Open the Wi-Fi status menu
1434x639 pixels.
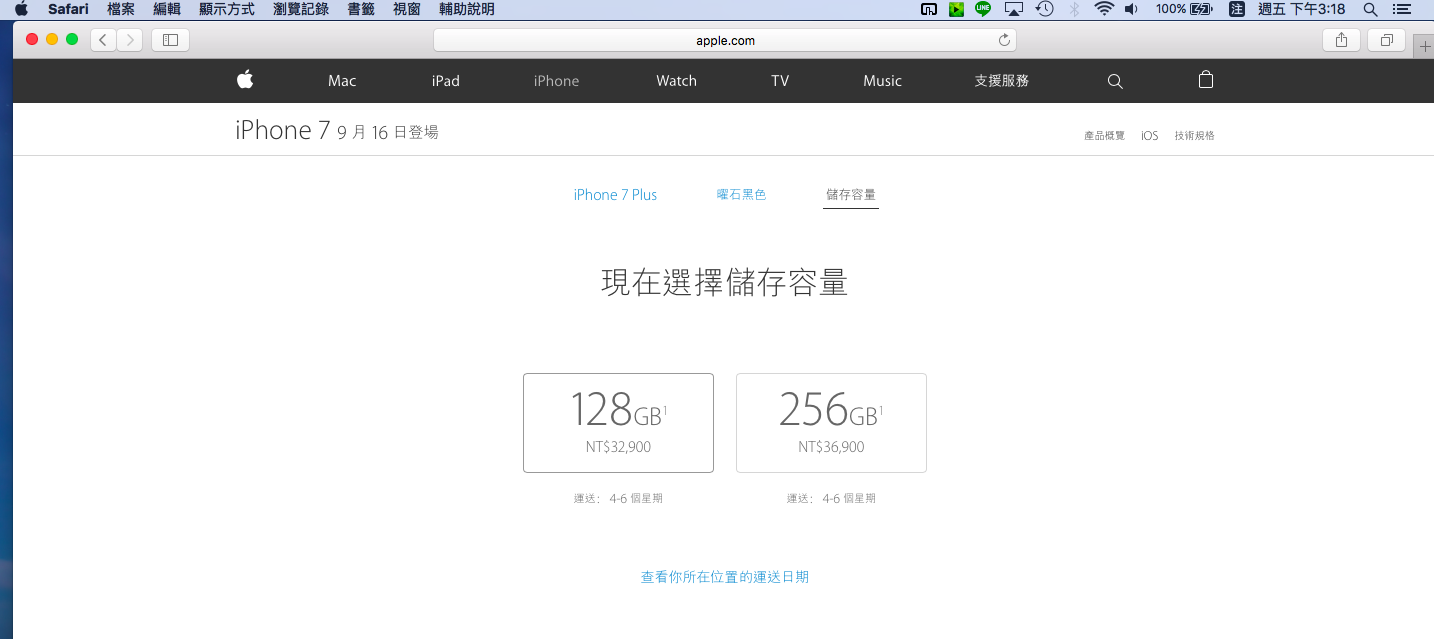pyautogui.click(x=1103, y=9)
